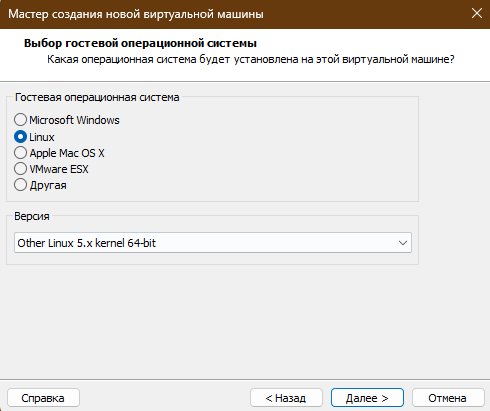Click the Справка help button
Image resolution: width=490 pixels, height=411 pixels.
click(43, 398)
